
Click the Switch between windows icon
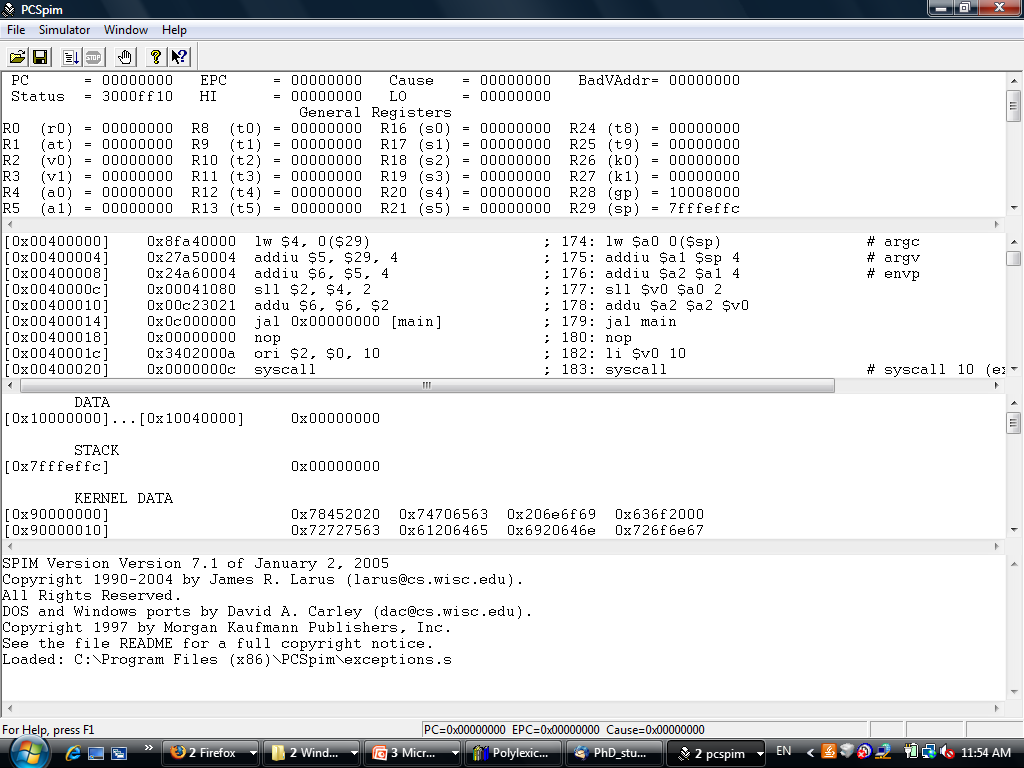[119, 753]
